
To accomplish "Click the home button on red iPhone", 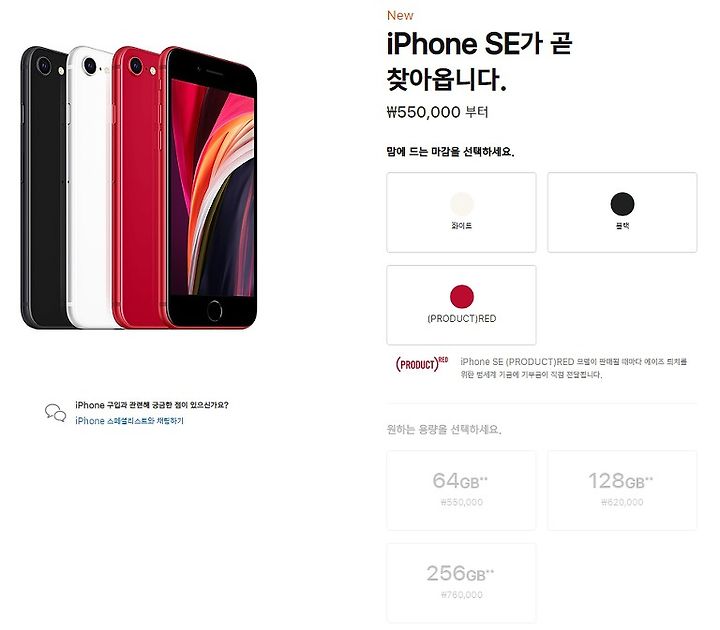I will point(214,311).
